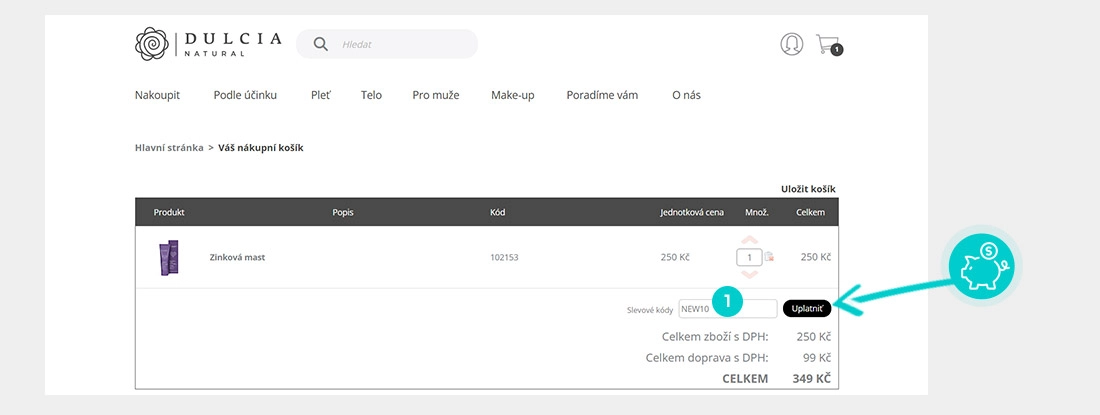Click the Jednotková cena column header

point(692,212)
